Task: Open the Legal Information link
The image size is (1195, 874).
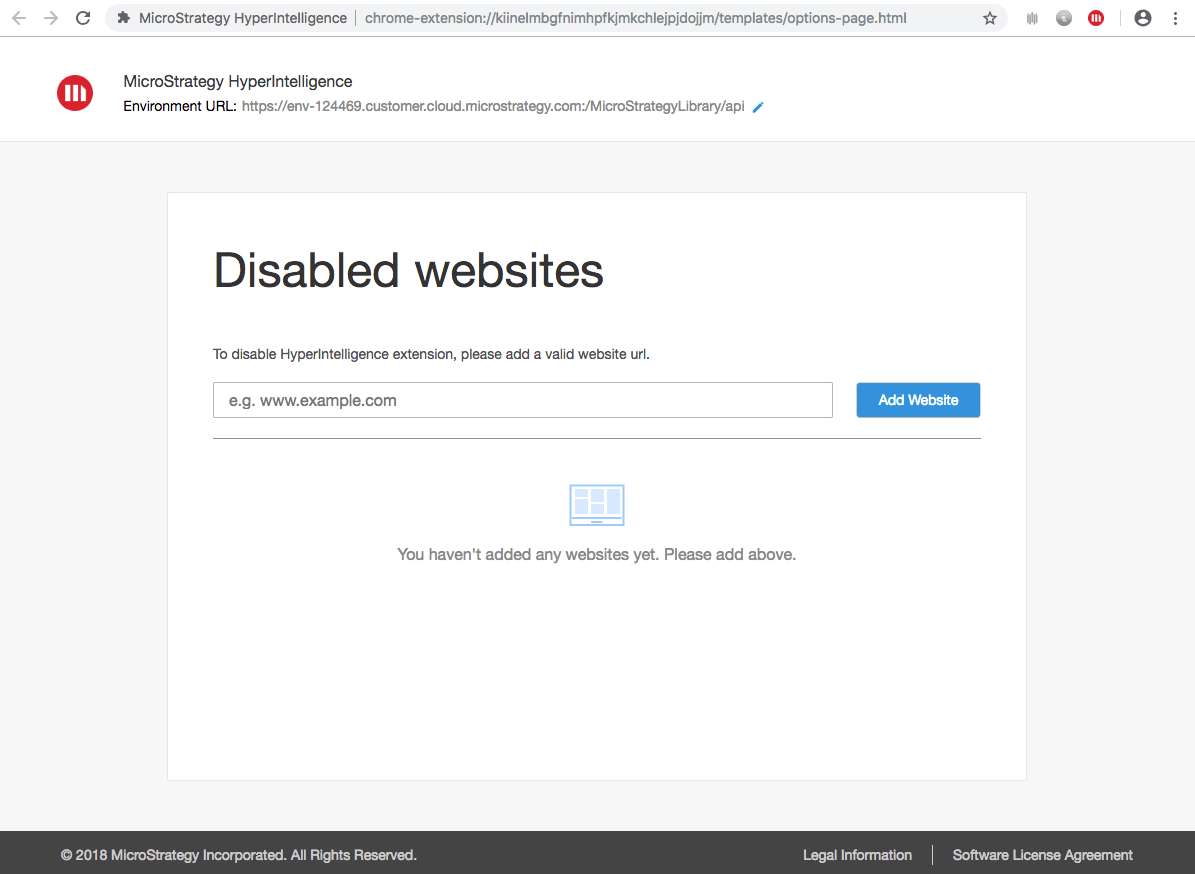Action: tap(857, 855)
